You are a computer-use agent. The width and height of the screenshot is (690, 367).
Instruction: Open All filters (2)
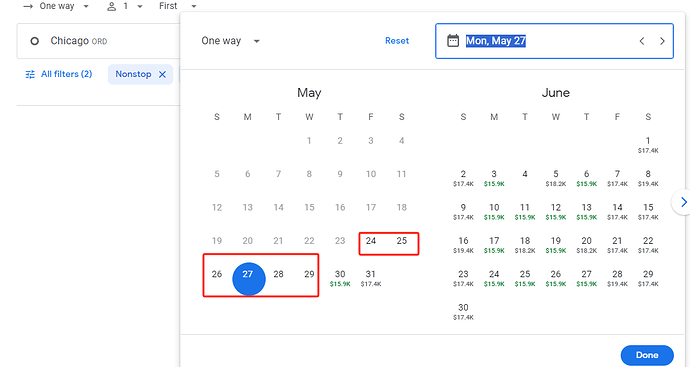coord(59,74)
